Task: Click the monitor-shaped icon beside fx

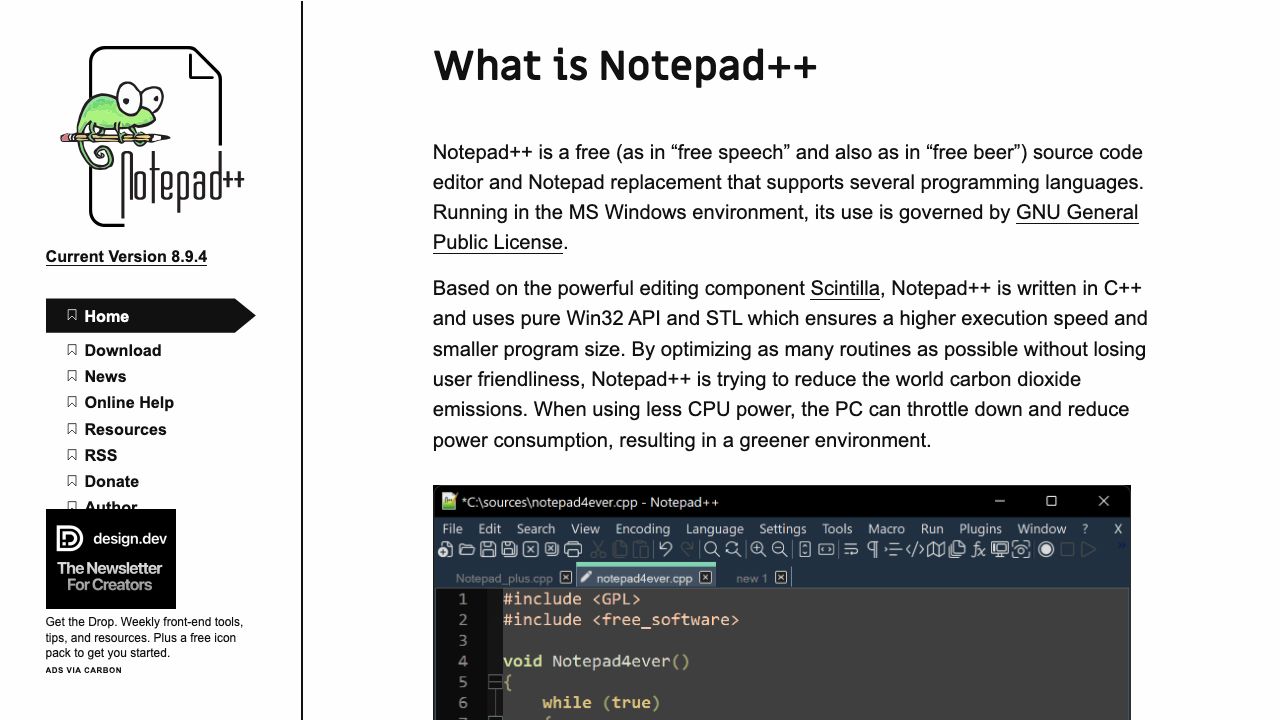Action: [1000, 549]
